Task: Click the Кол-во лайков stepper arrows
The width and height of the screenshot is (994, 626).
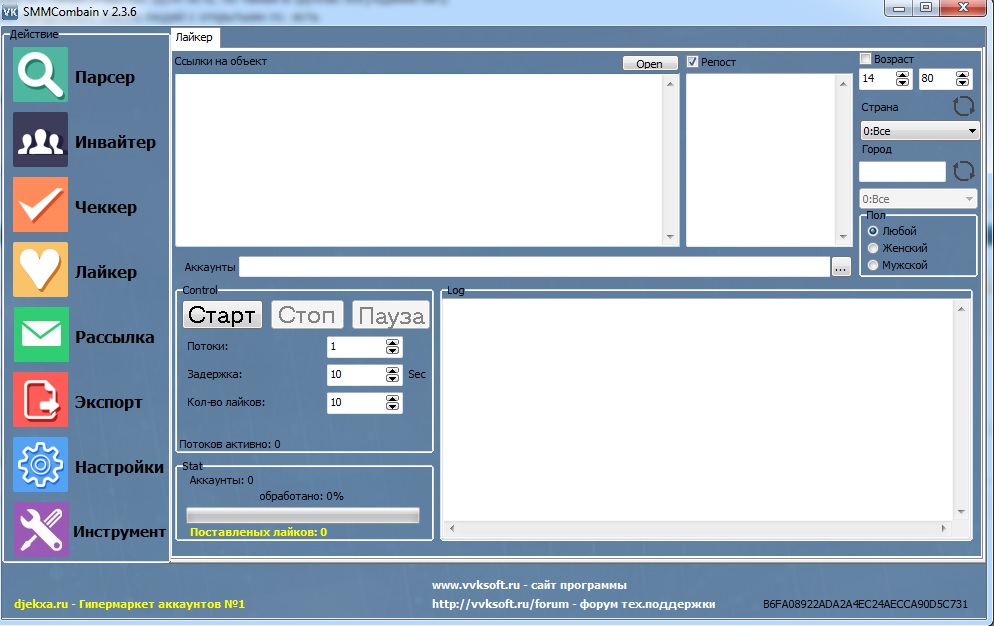Action: point(392,403)
